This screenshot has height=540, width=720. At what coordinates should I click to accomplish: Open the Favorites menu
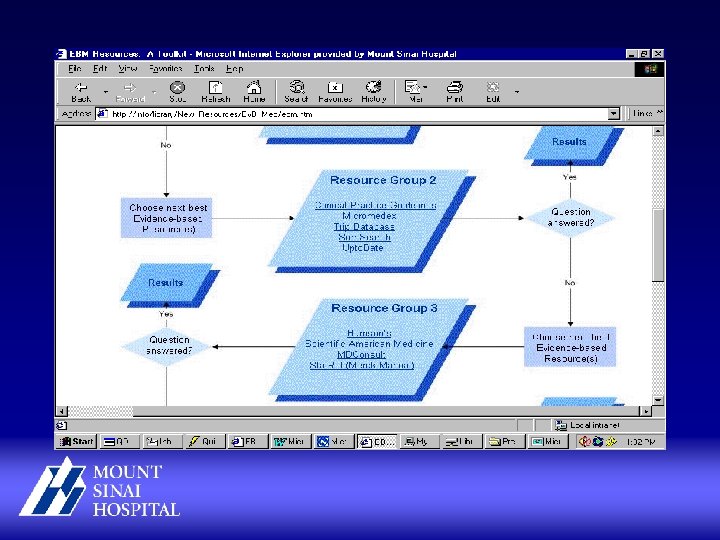pos(165,69)
